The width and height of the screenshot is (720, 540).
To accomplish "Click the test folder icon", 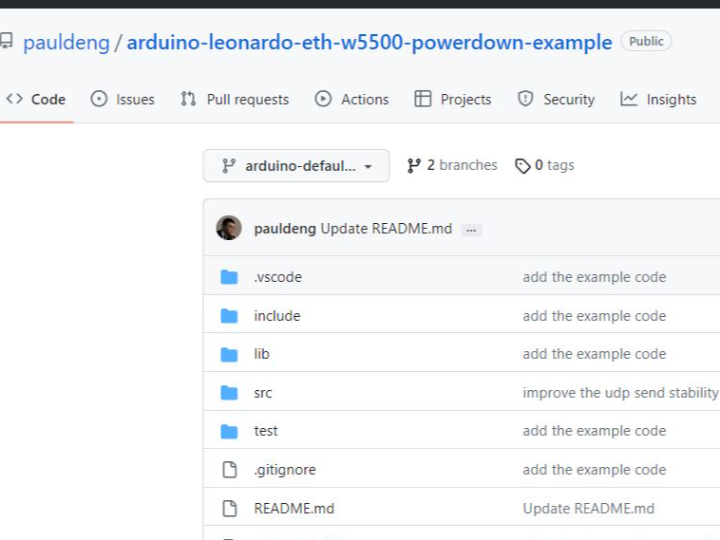I will pos(229,431).
